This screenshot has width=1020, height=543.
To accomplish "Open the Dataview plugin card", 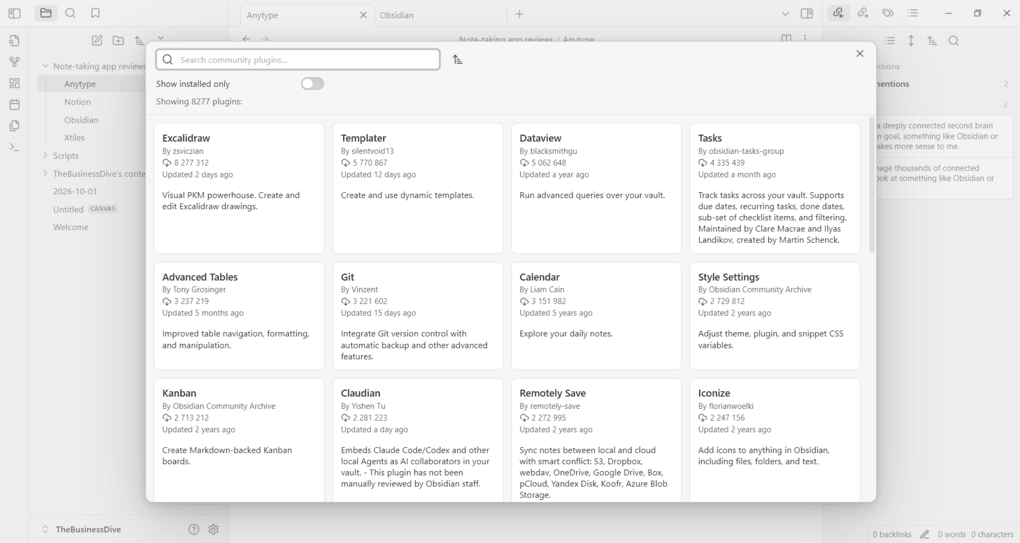I will pyautogui.click(x=597, y=189).
